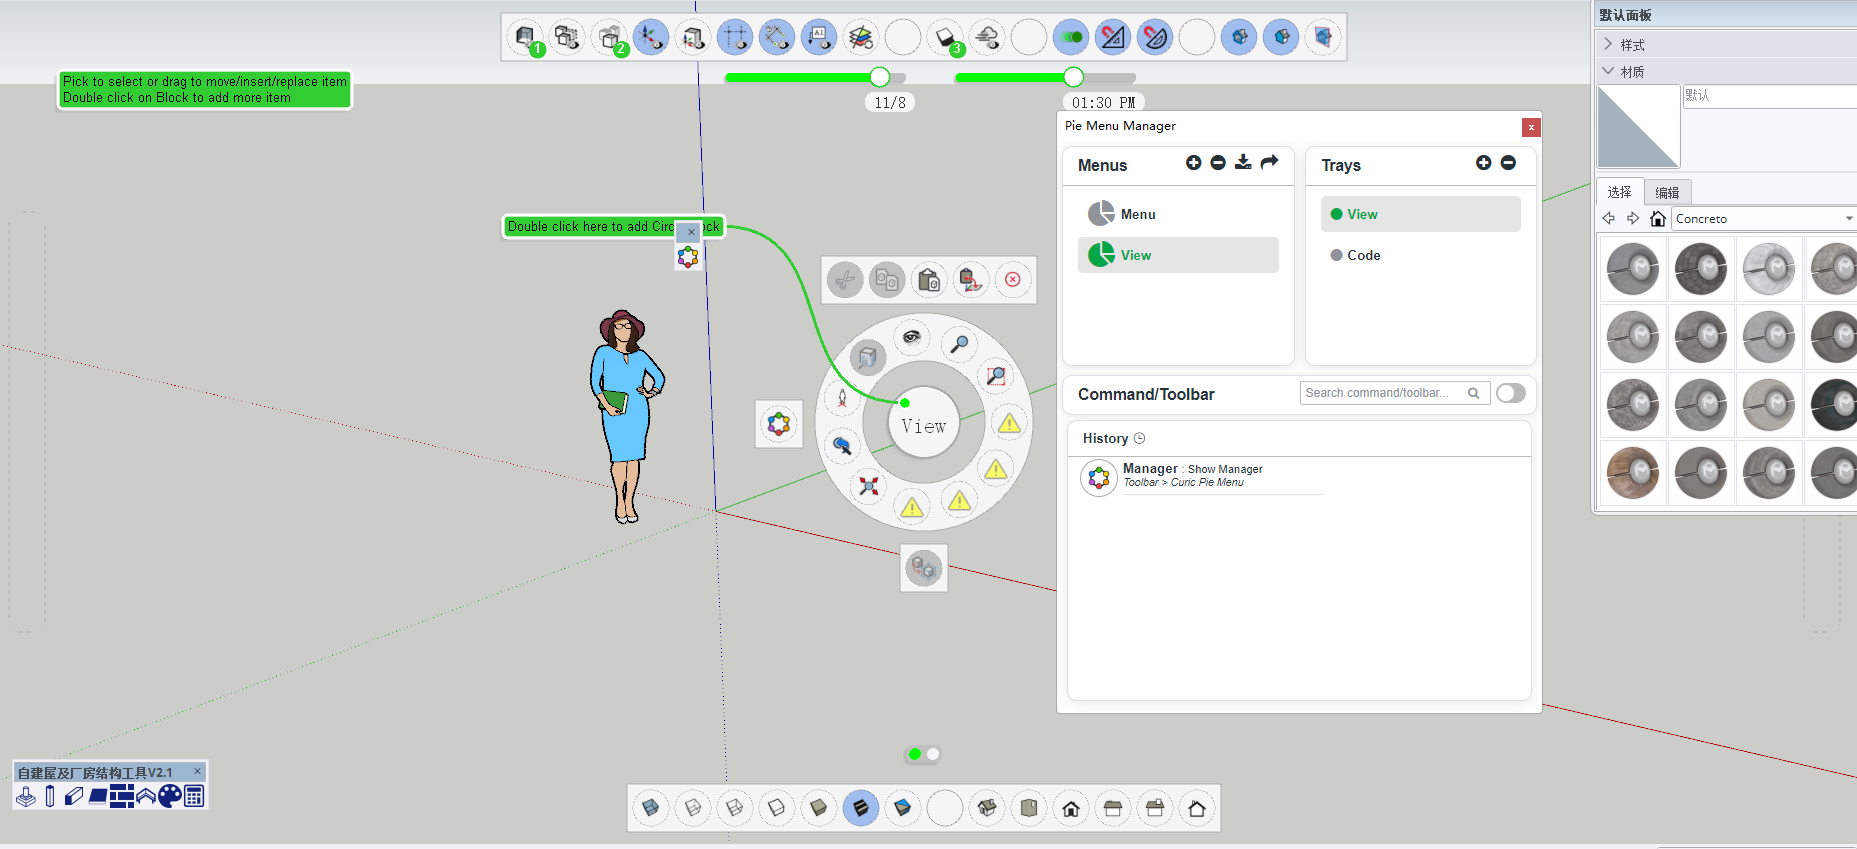This screenshot has height=849, width=1857.
Task: Expand the 样式 section
Action: point(1608,44)
